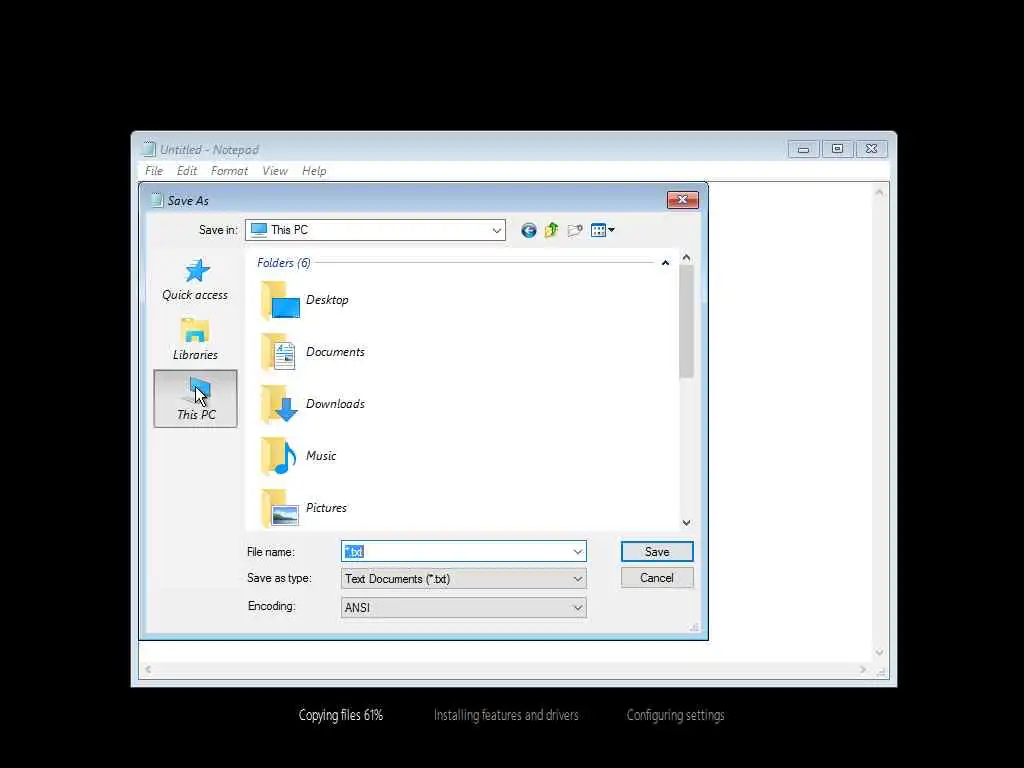Go up one folder level icon
Viewport: 1024px width, 768px height.
[551, 230]
